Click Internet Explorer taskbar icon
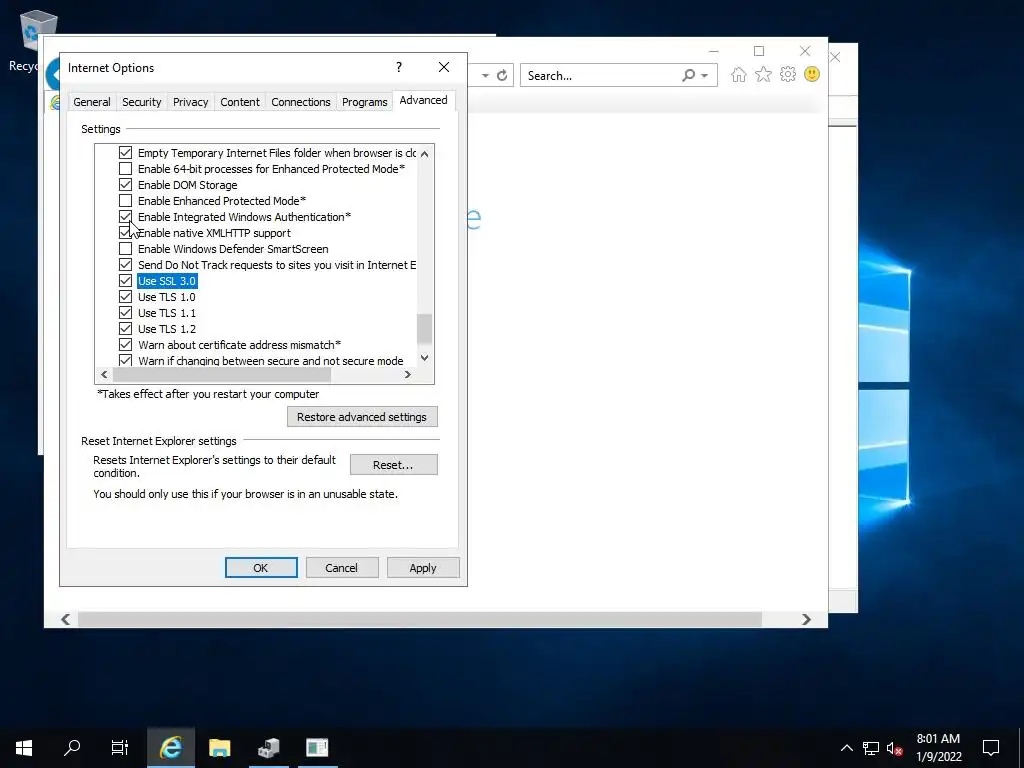This screenshot has height=768, width=1024. [170, 748]
